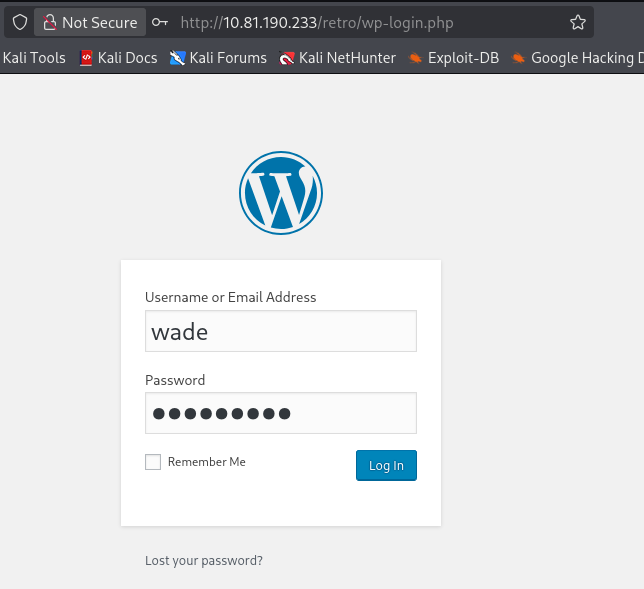Viewport: 644px width, 589px height.
Task: Open the Google Hacking bookmark
Action: point(577,58)
